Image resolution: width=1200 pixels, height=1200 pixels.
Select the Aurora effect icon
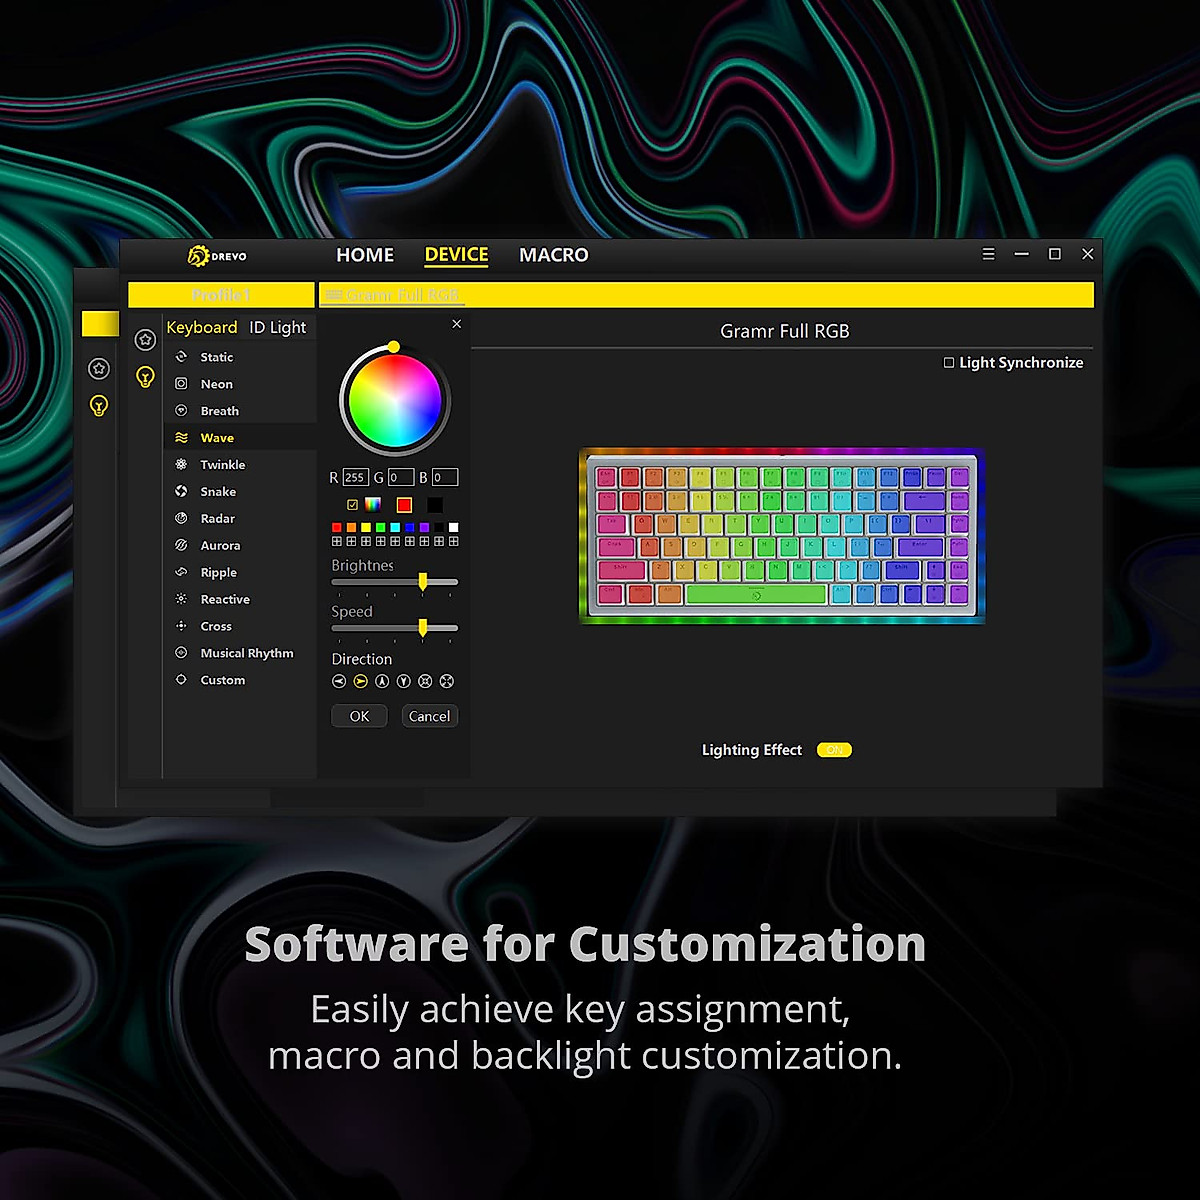181,546
